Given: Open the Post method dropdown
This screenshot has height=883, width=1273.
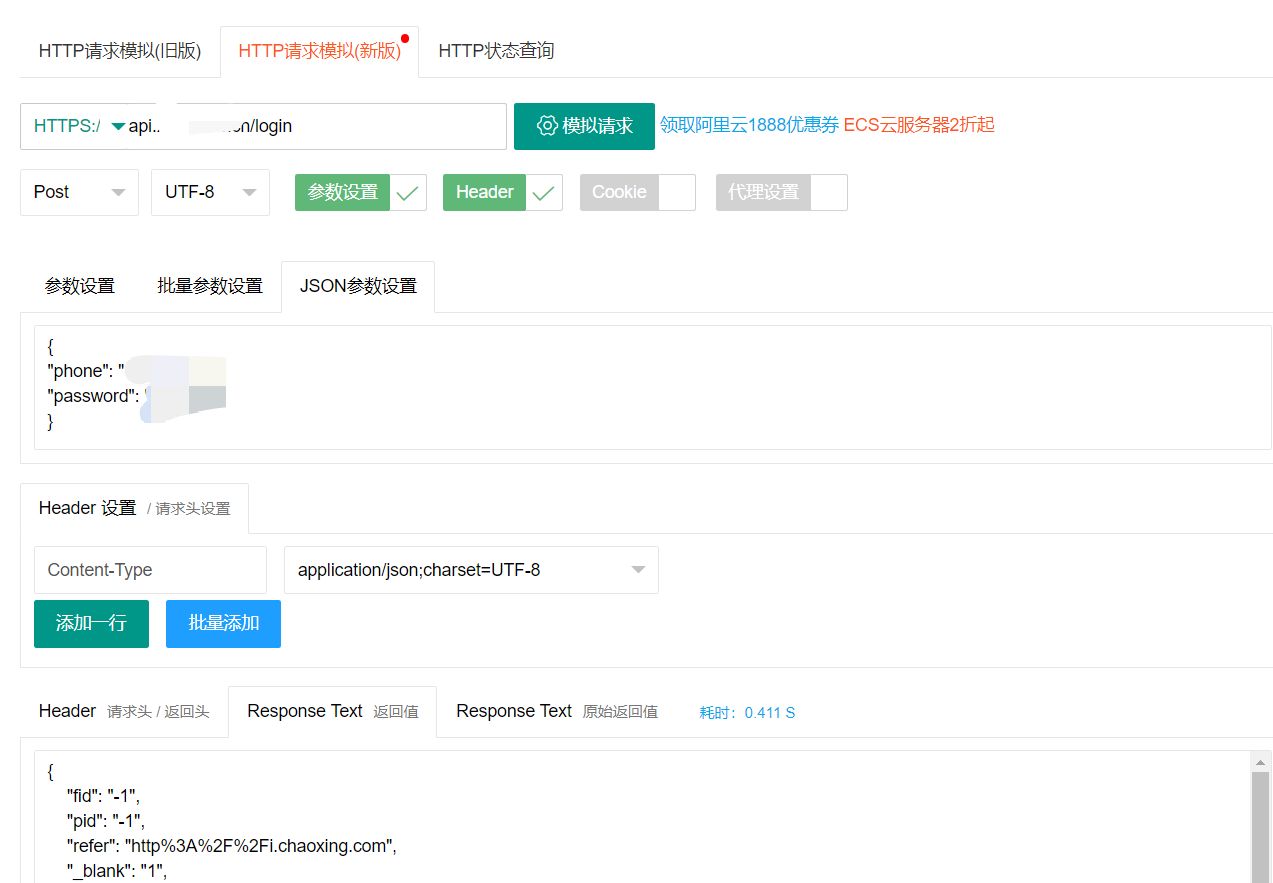Looking at the screenshot, I should [79, 192].
